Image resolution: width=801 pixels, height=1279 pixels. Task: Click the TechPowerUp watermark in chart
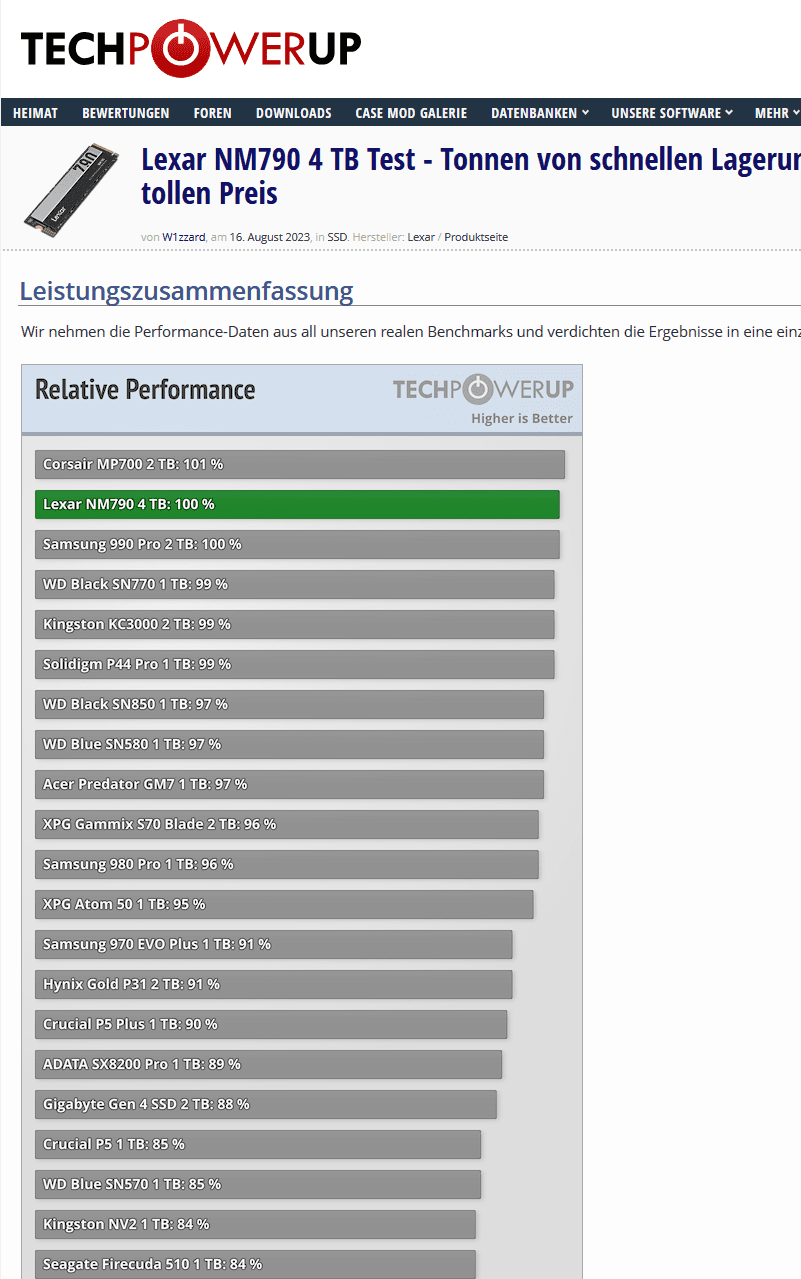coord(482,389)
